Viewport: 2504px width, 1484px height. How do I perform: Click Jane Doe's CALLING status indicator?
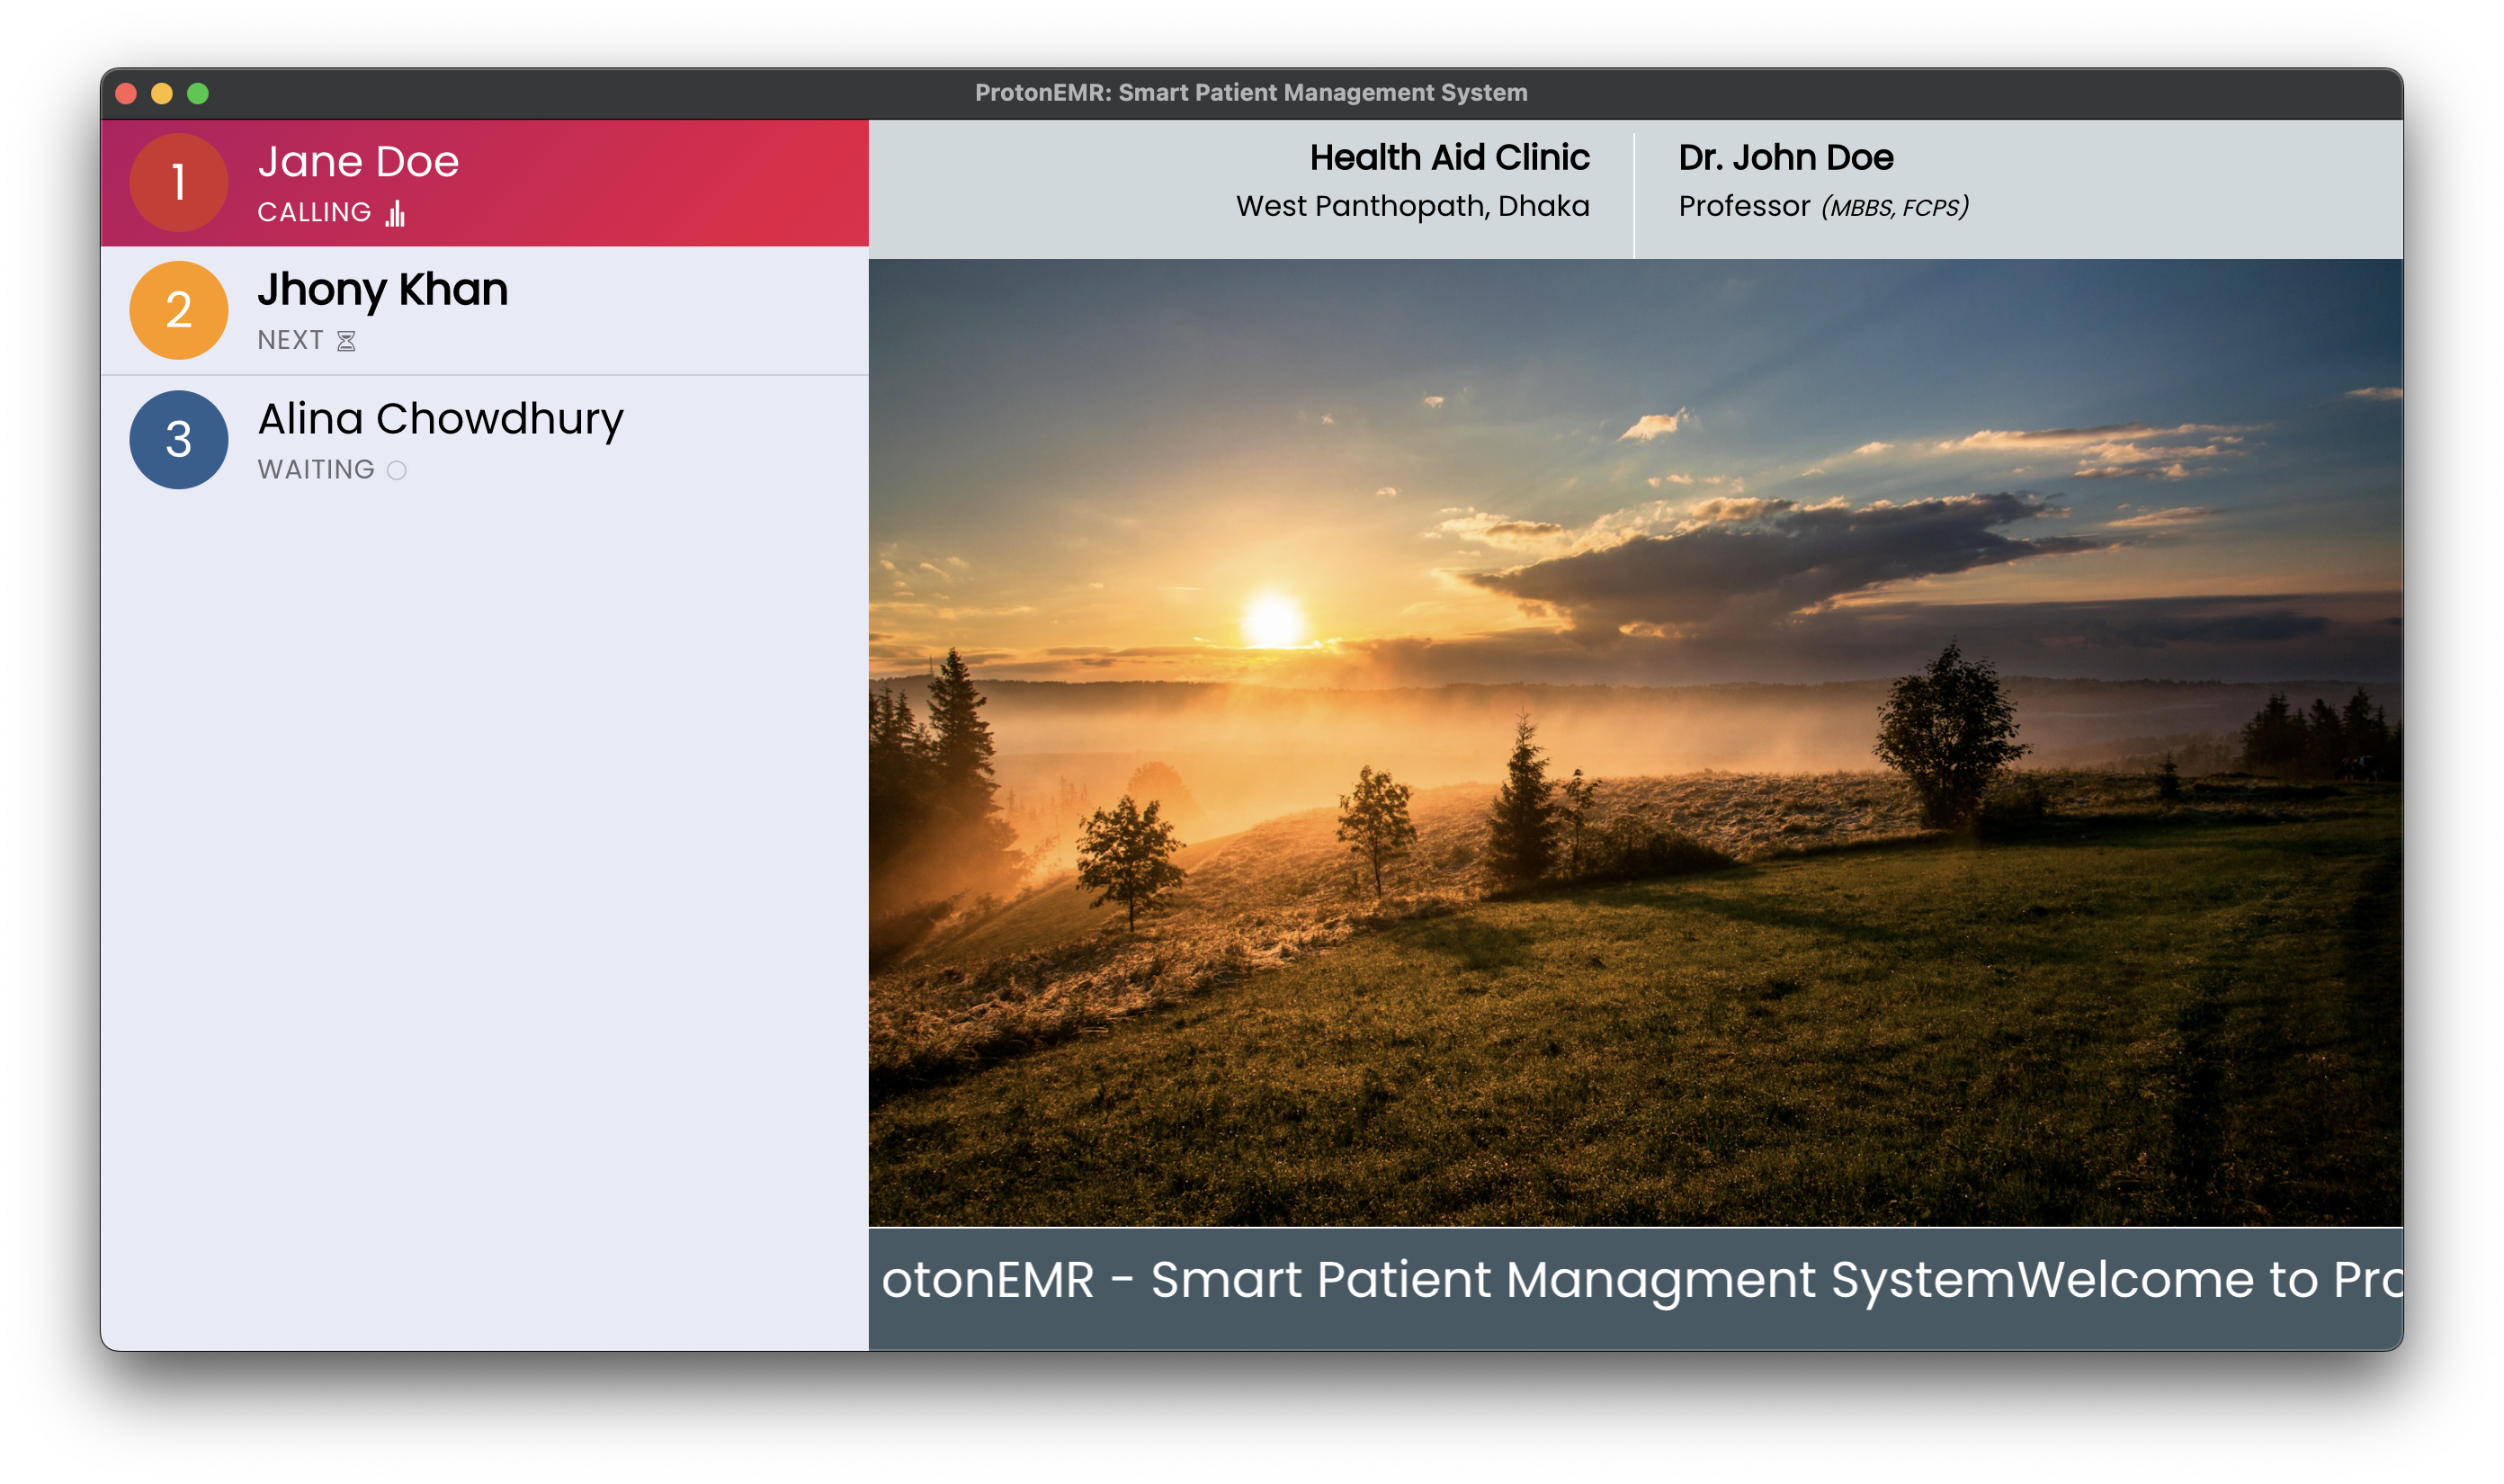pos(314,211)
